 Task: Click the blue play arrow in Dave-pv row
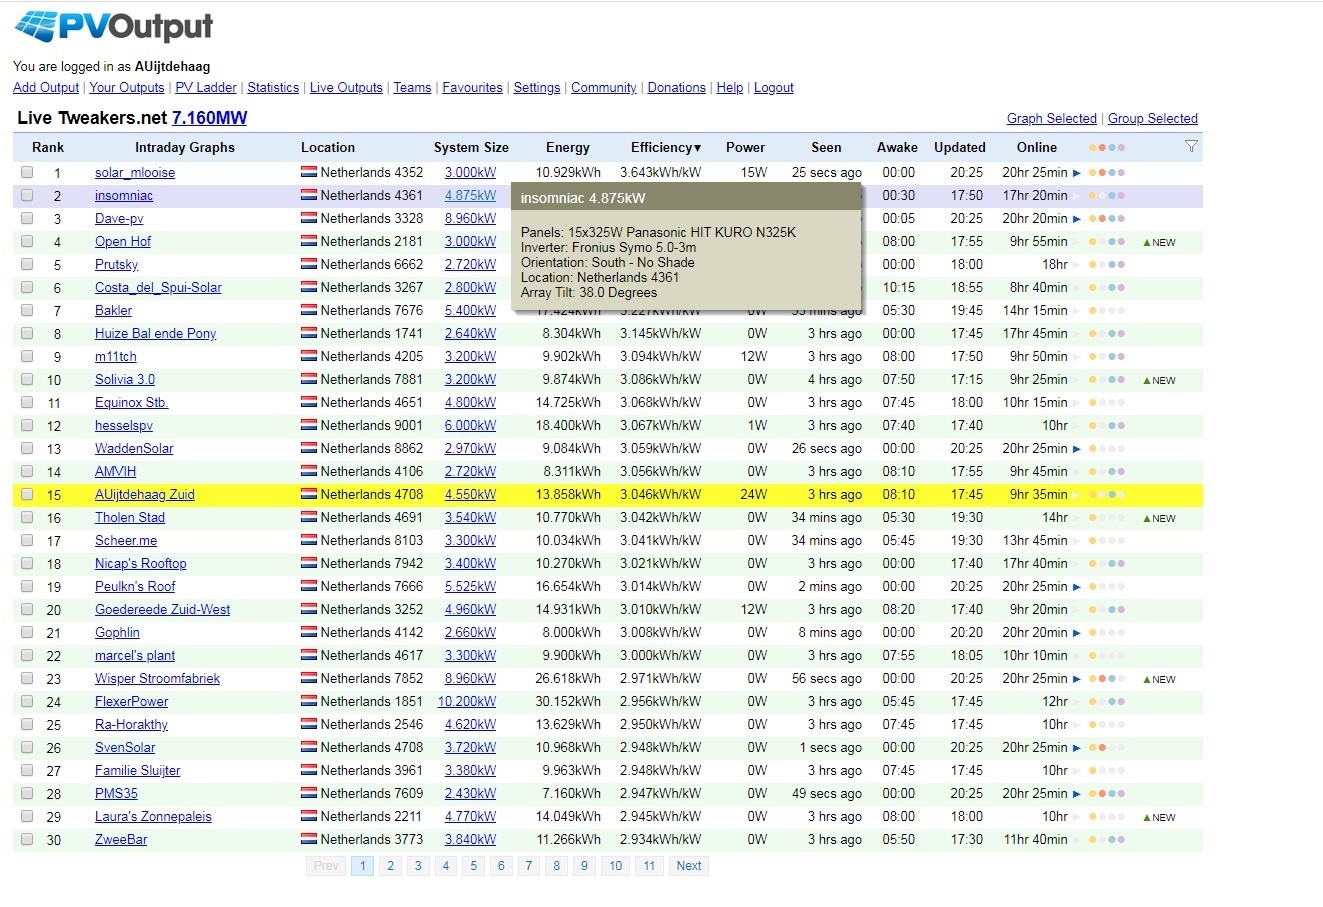tap(1077, 219)
